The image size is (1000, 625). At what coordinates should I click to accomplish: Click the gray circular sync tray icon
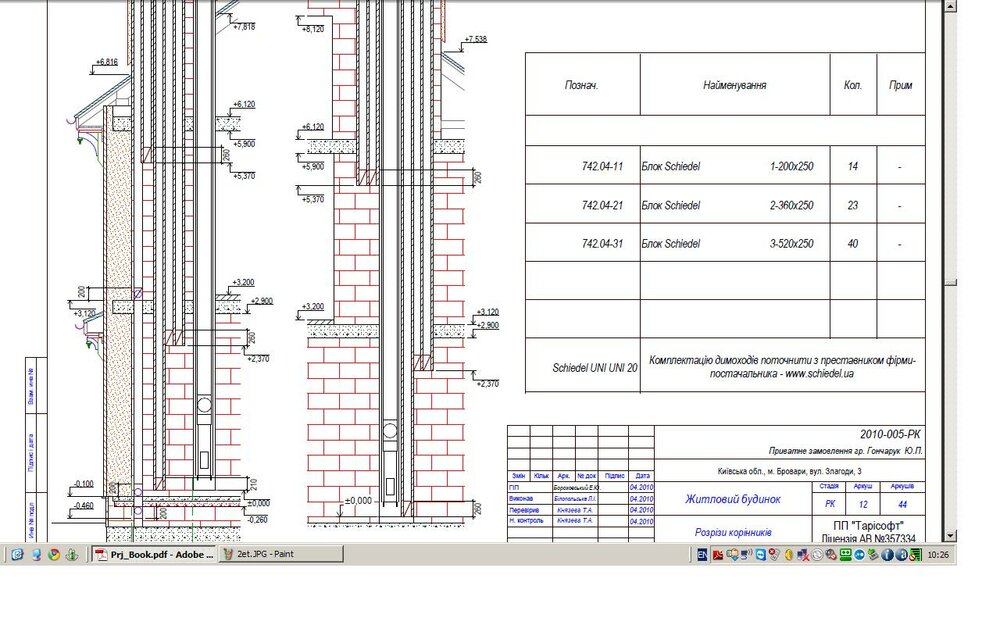coord(817,555)
